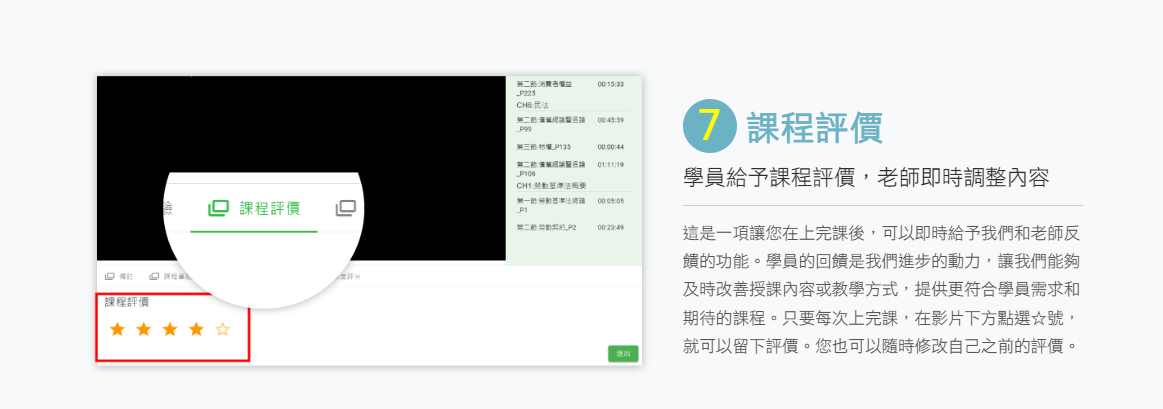Click the 課程評價 label above the stars
Screen dimensions: 1163x409
[126, 302]
